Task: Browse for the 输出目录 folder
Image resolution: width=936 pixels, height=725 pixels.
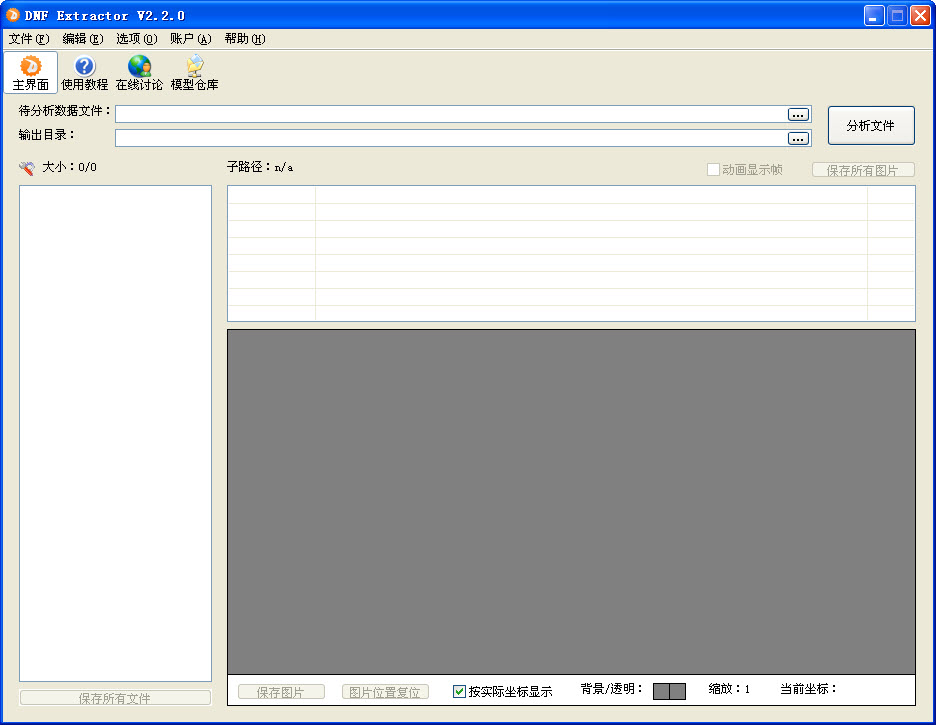Action: point(798,138)
